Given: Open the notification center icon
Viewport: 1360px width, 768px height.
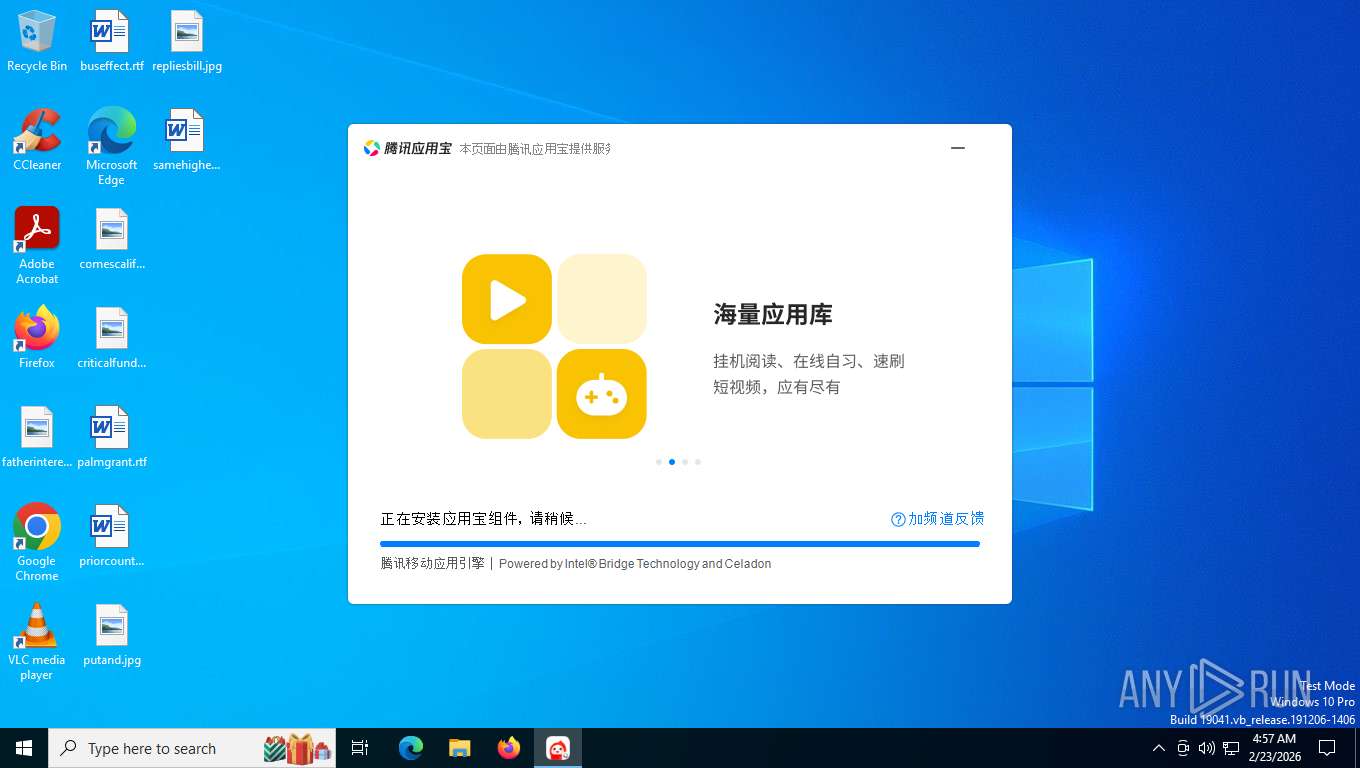Looking at the screenshot, I should pos(1327,748).
